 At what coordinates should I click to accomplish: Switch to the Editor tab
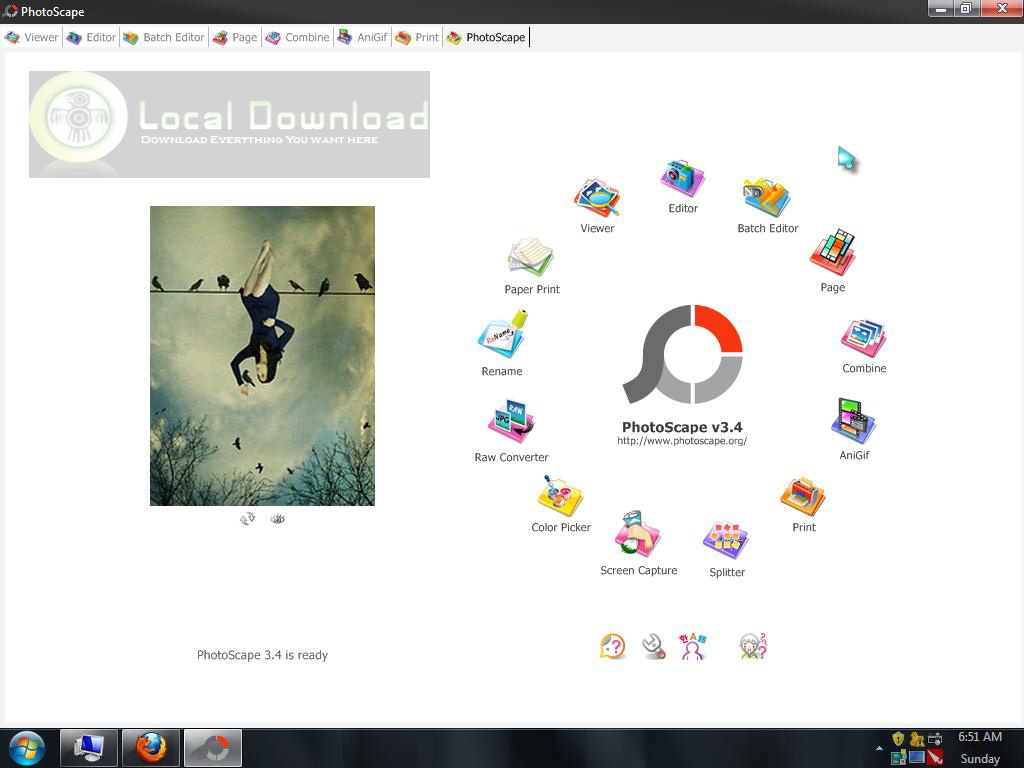tap(91, 37)
